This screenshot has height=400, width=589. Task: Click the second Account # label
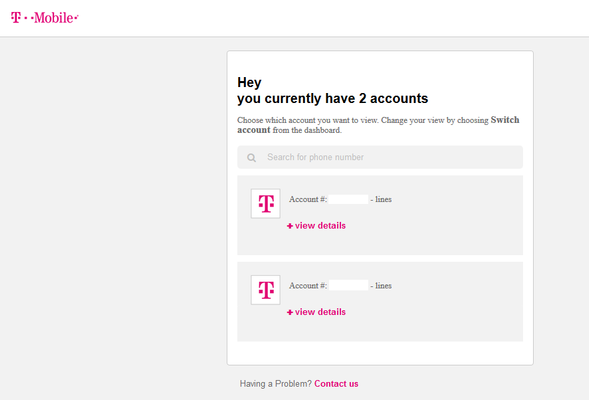coord(308,286)
